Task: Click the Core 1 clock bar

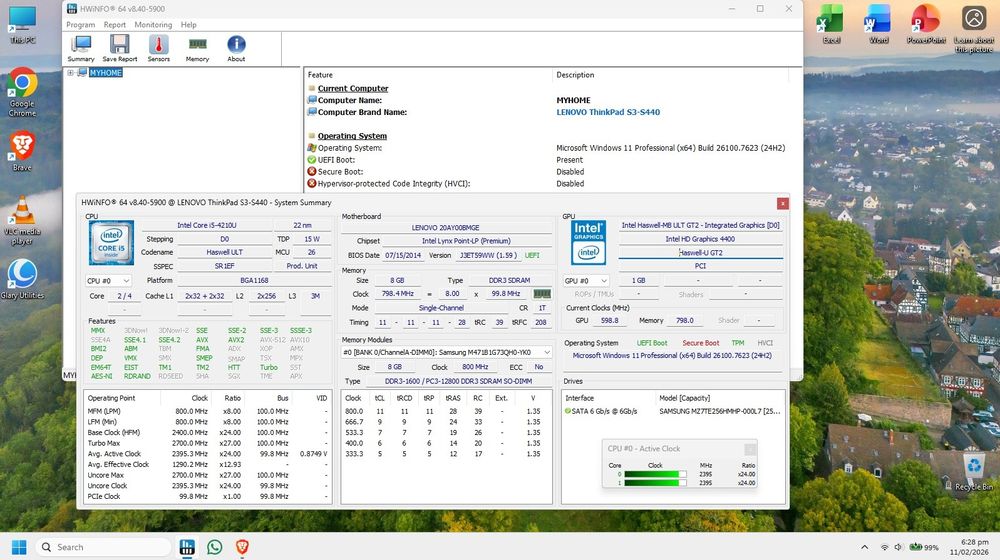Action: click(x=655, y=483)
